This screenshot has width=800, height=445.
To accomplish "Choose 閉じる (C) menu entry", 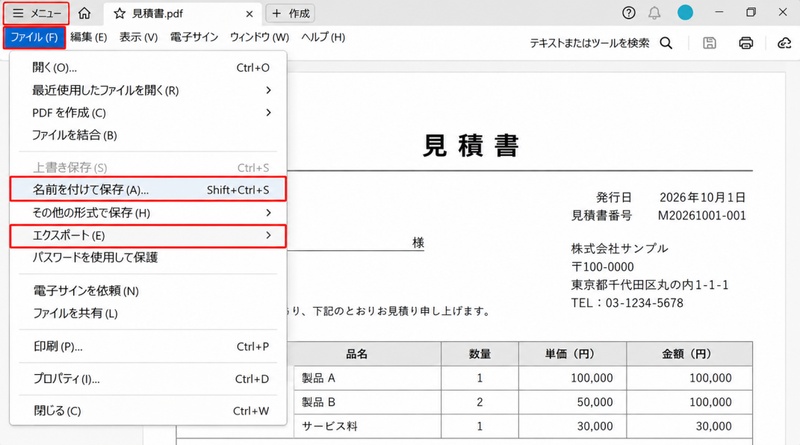I will point(148,411).
